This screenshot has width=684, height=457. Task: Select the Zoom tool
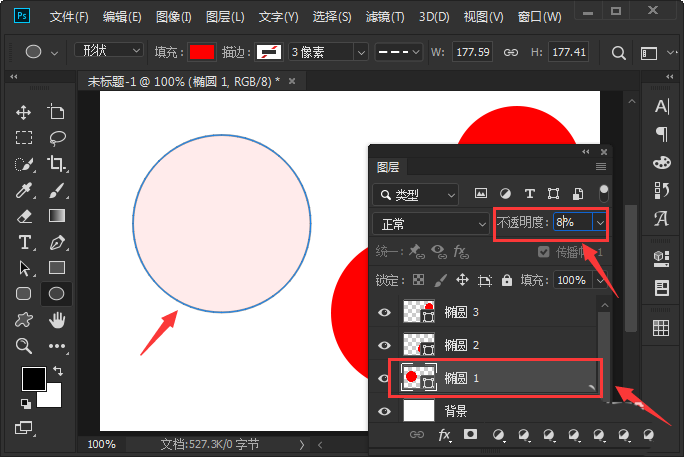(24, 346)
